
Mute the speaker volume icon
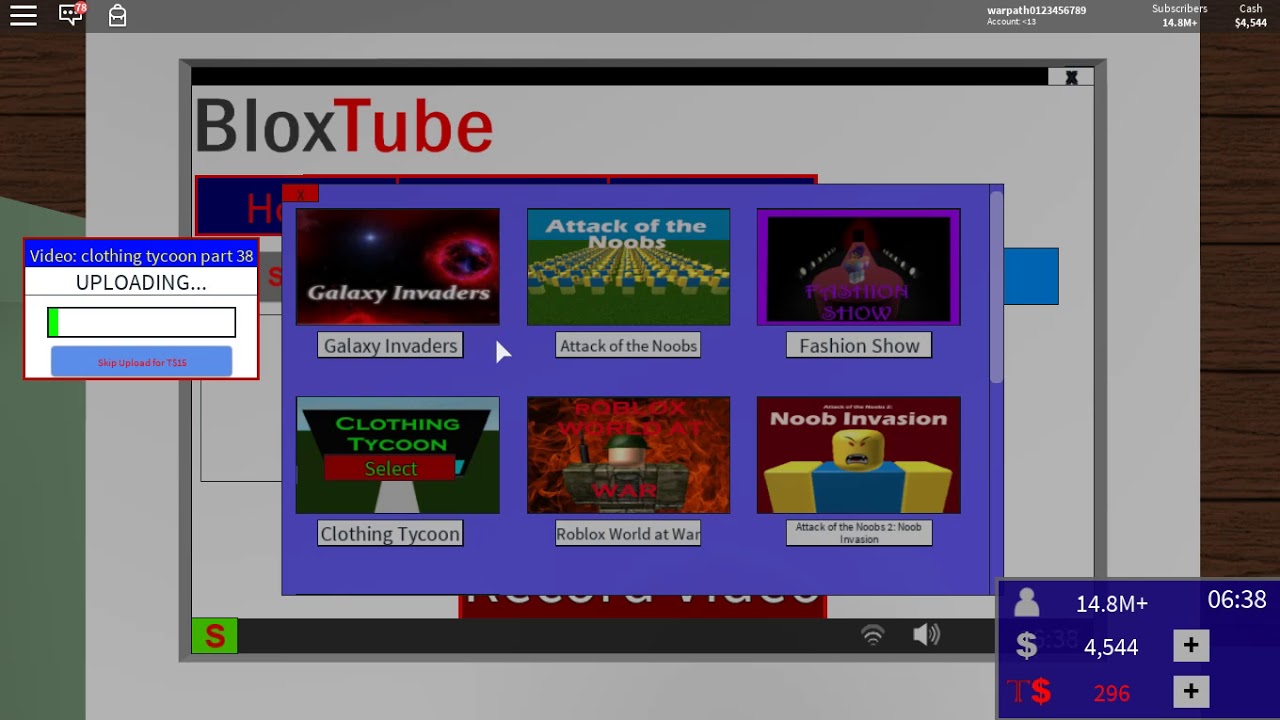926,635
